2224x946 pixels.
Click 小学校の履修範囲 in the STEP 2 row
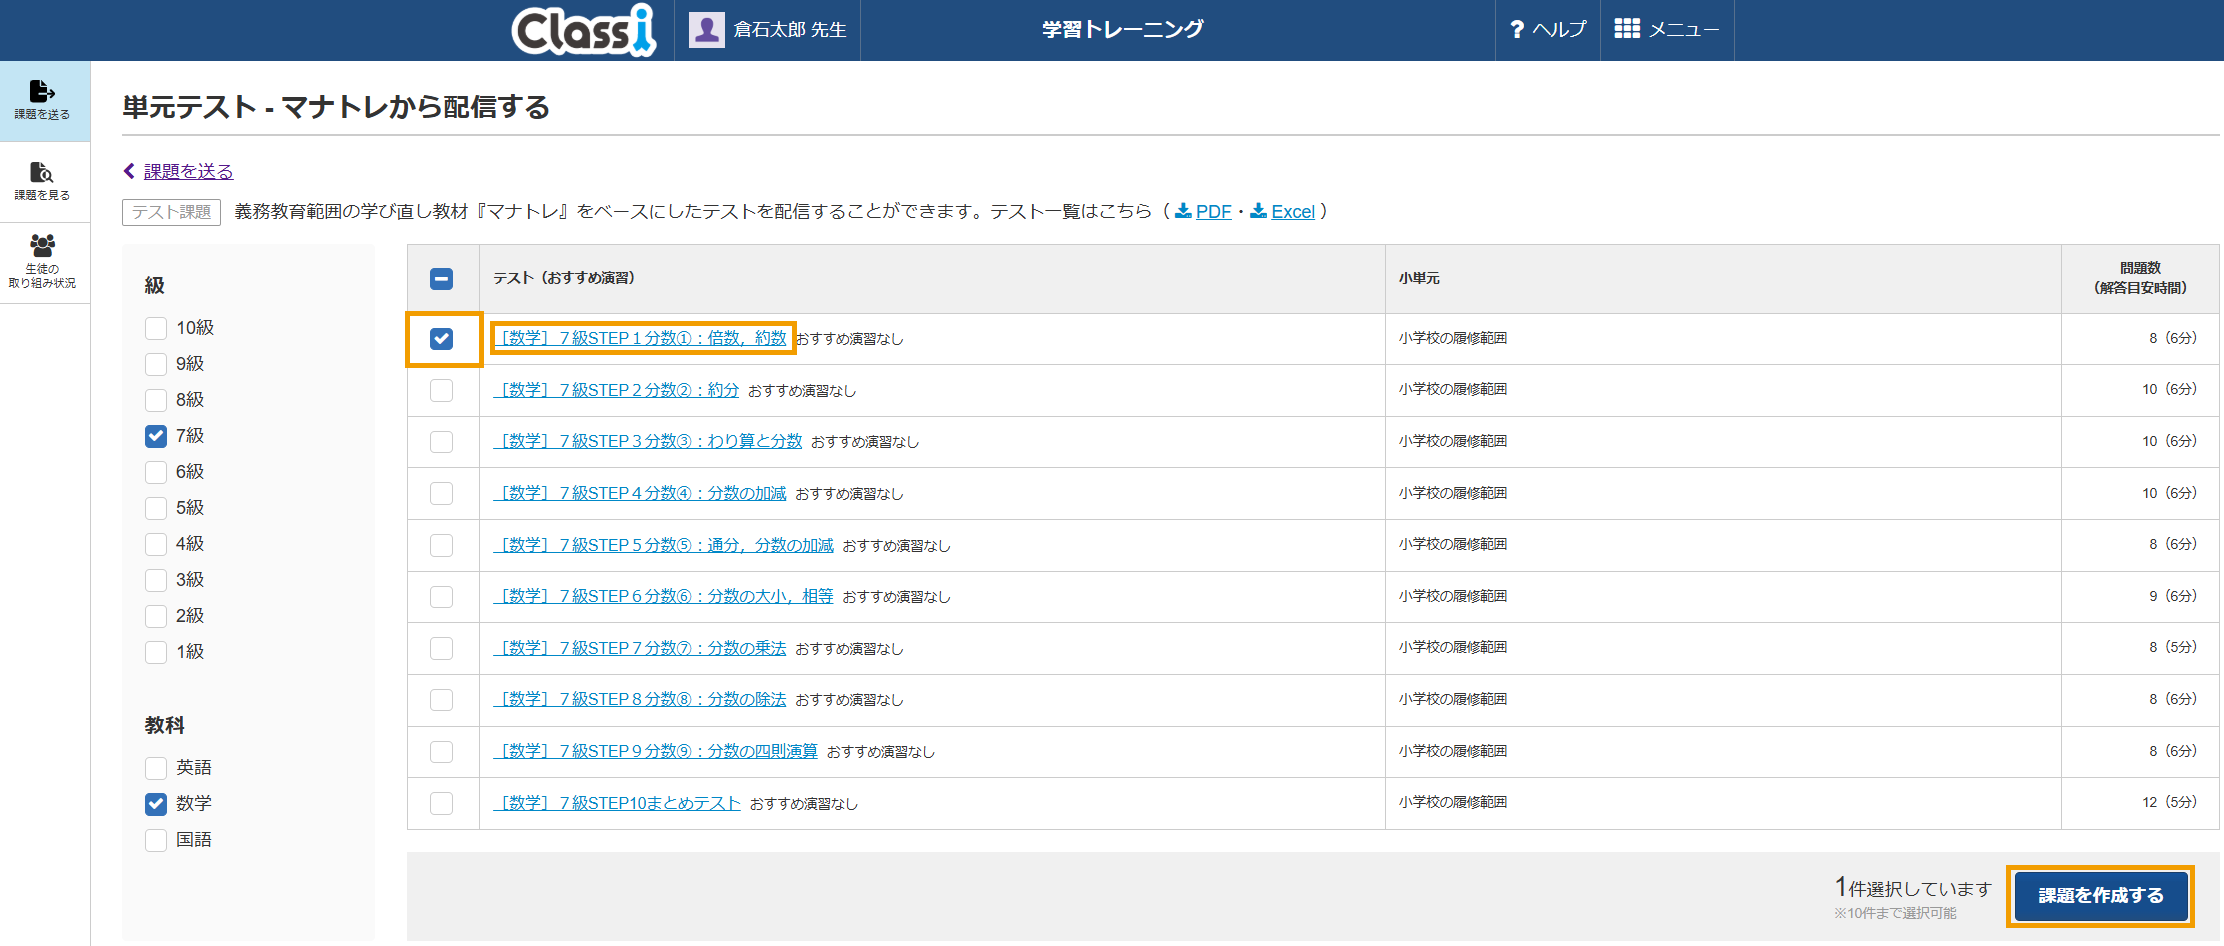pos(1453,389)
